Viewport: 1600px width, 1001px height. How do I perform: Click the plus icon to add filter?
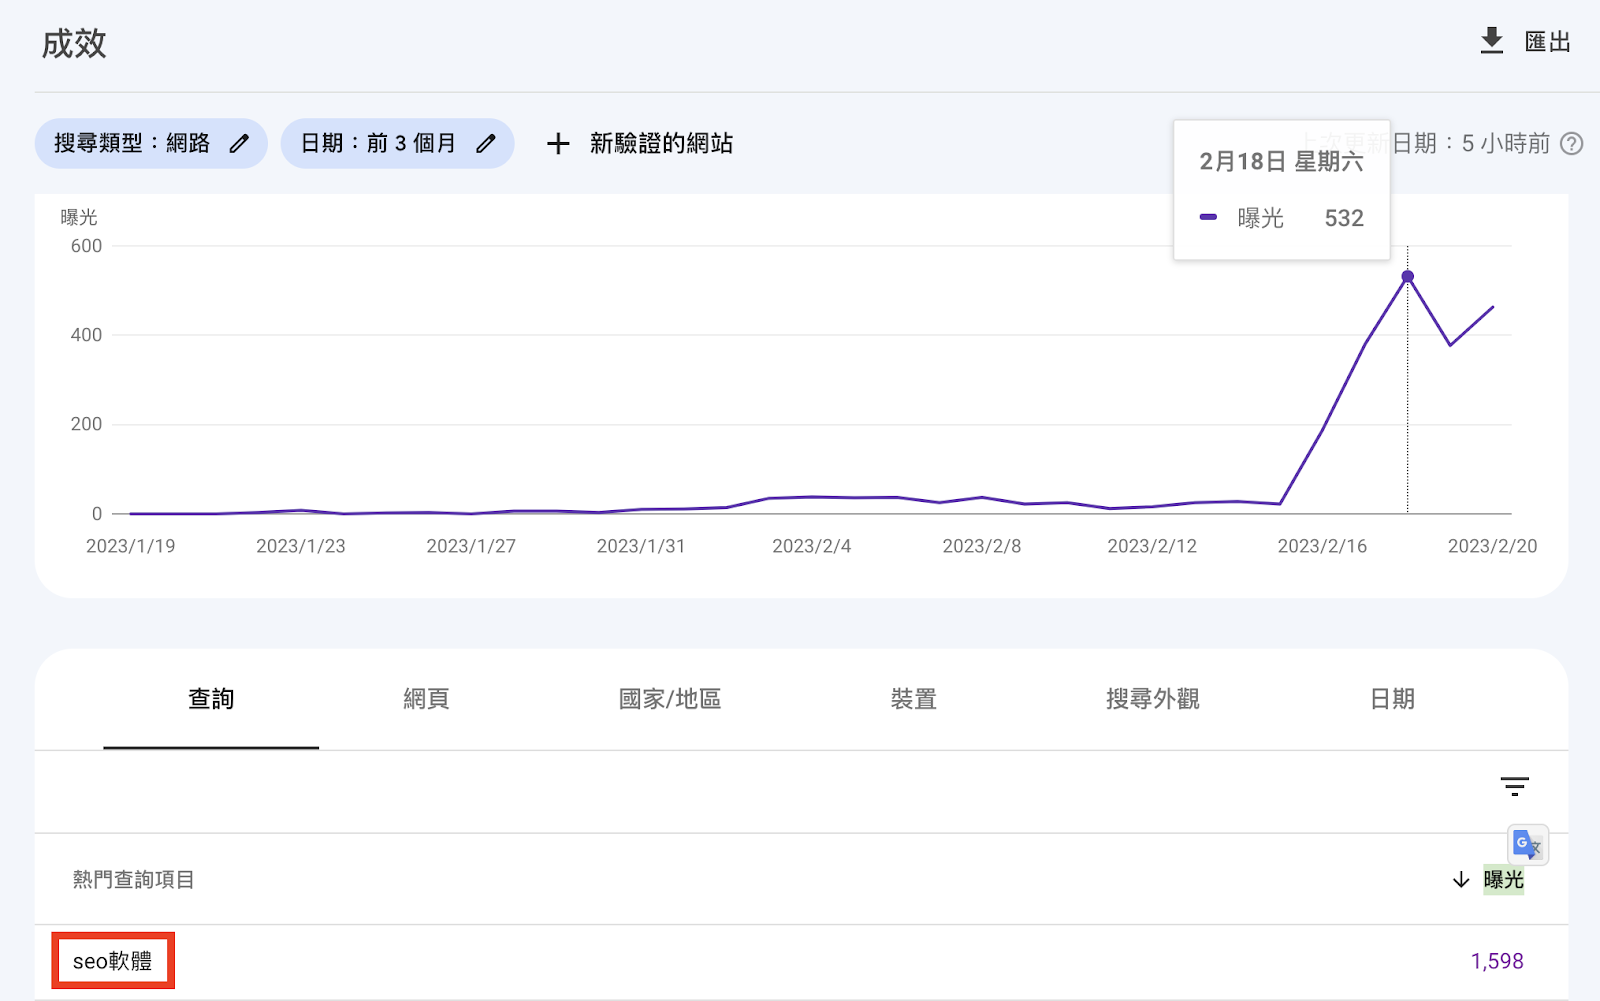[x=558, y=144]
